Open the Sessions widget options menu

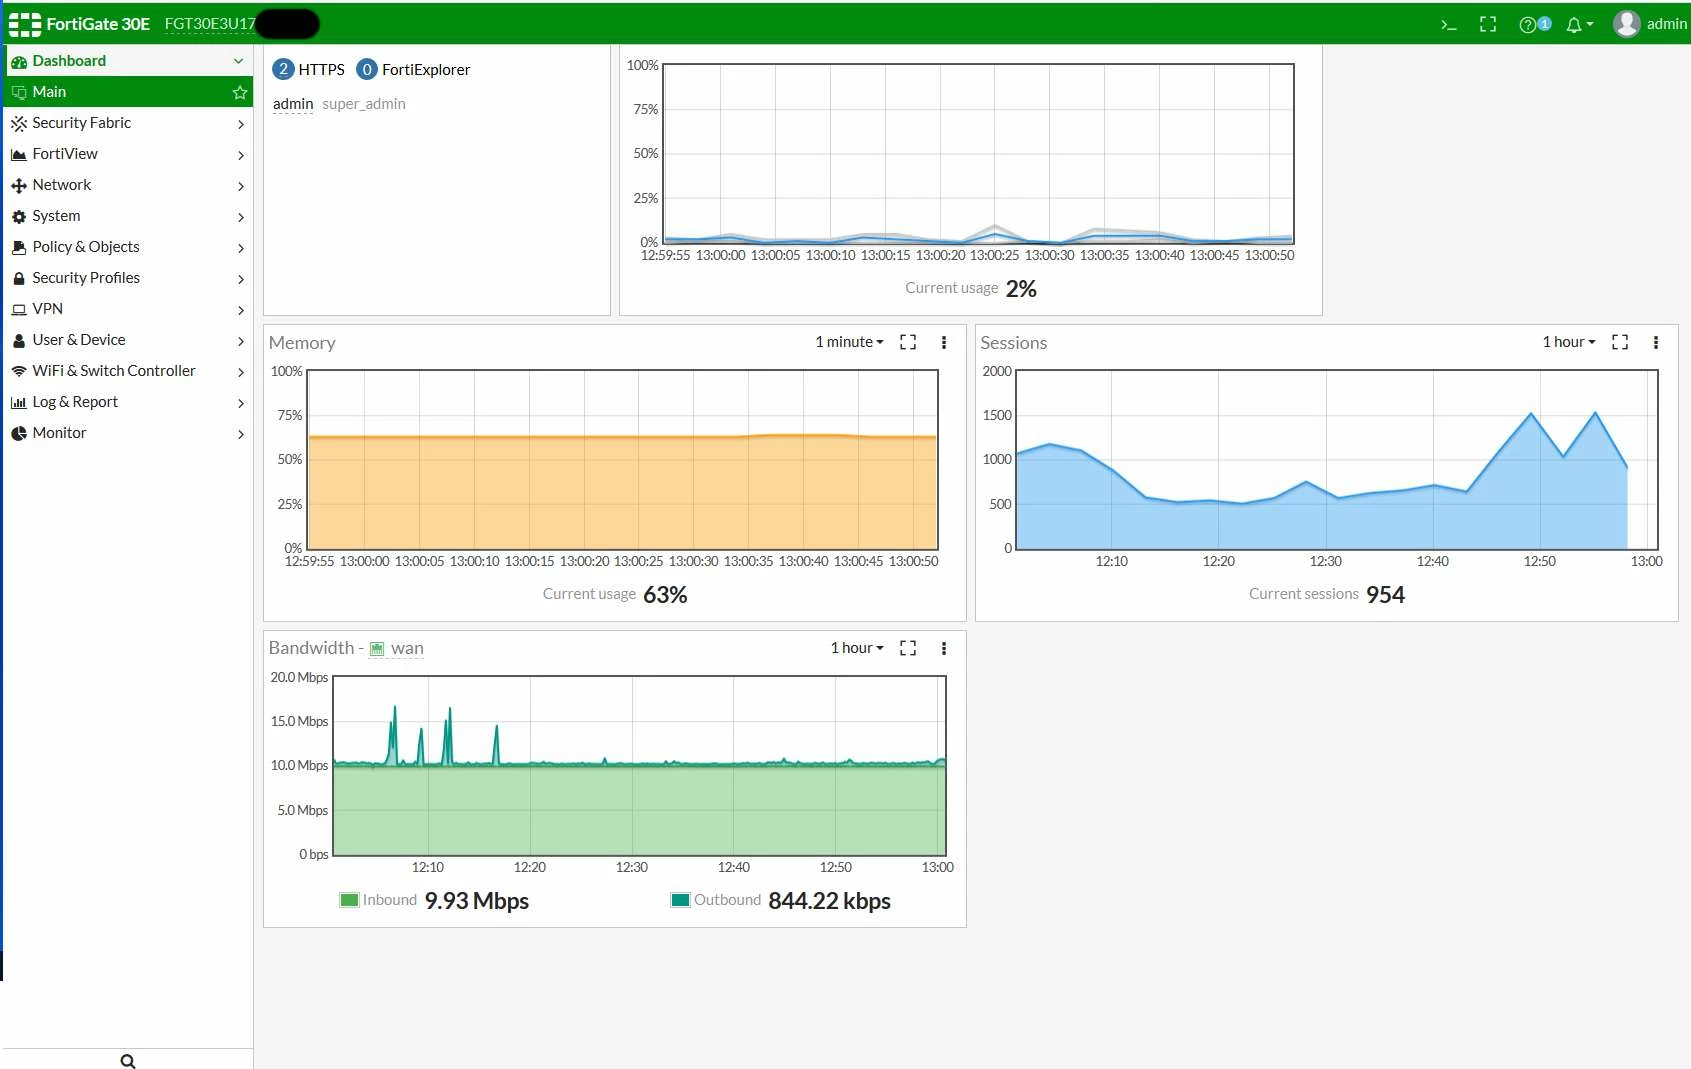pyautogui.click(x=1656, y=342)
